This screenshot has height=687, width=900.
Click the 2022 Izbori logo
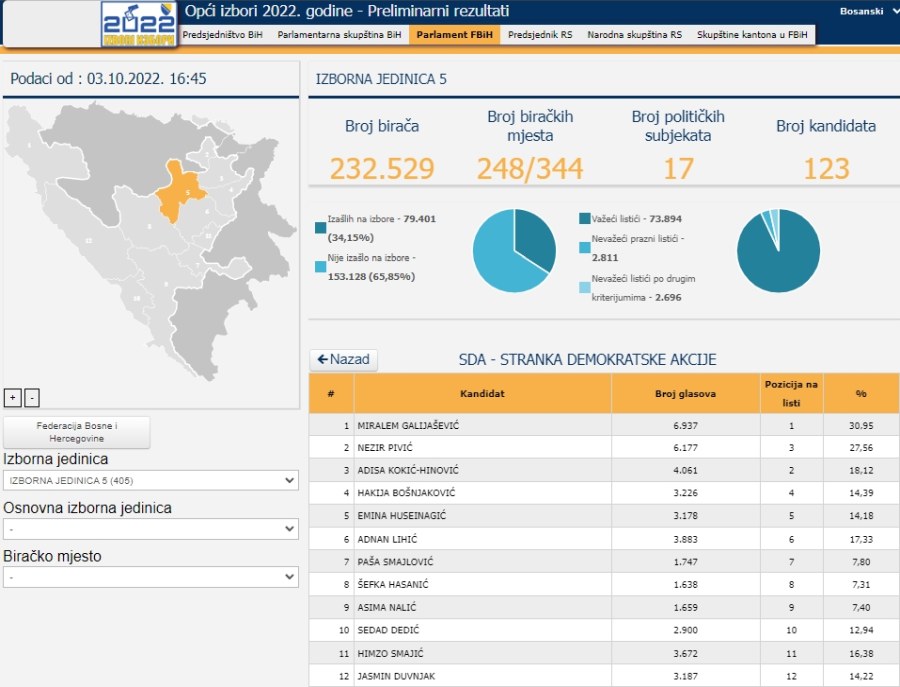(x=138, y=24)
